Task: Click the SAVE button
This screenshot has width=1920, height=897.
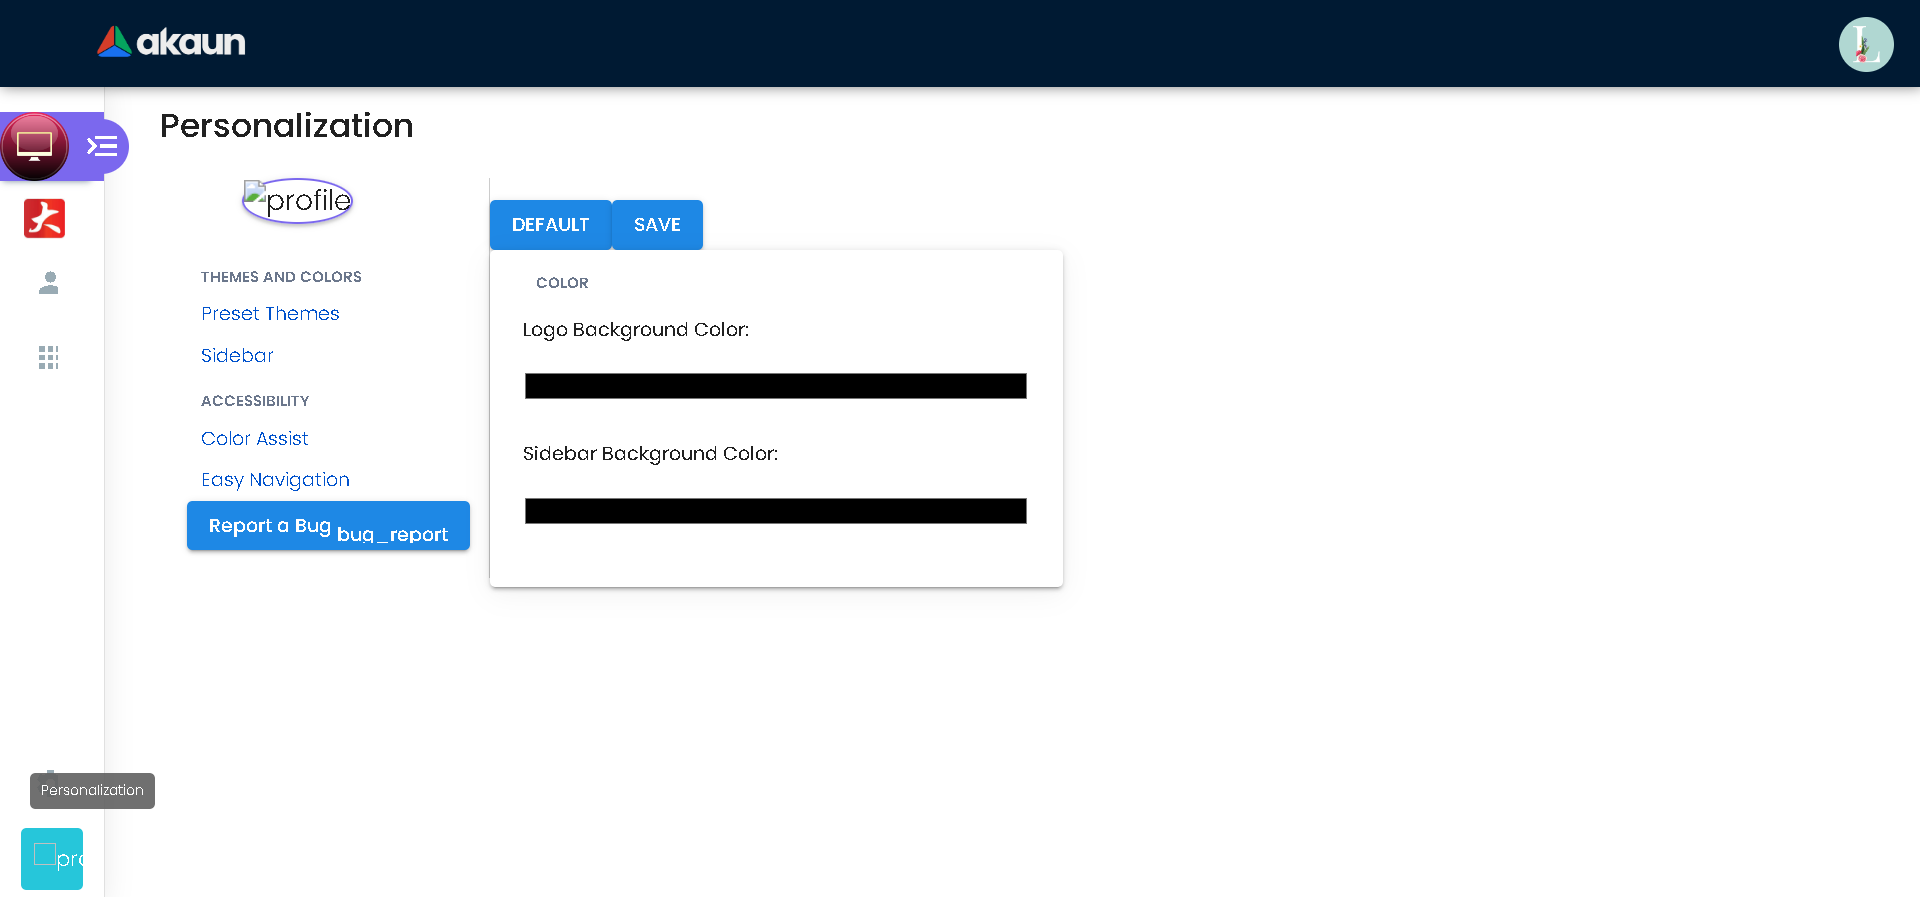Action: pos(657,225)
